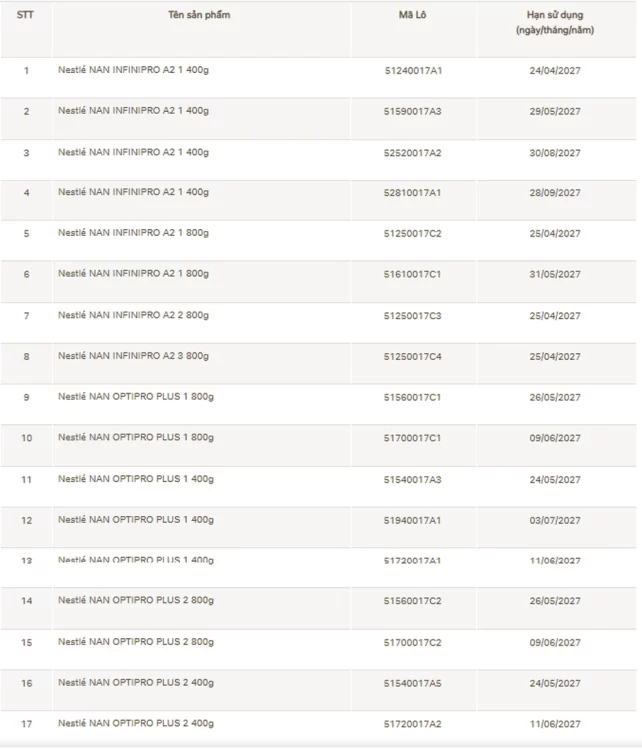This screenshot has height=750, width=642.
Task: Select batch code 51540017A3
Action: 413,479
